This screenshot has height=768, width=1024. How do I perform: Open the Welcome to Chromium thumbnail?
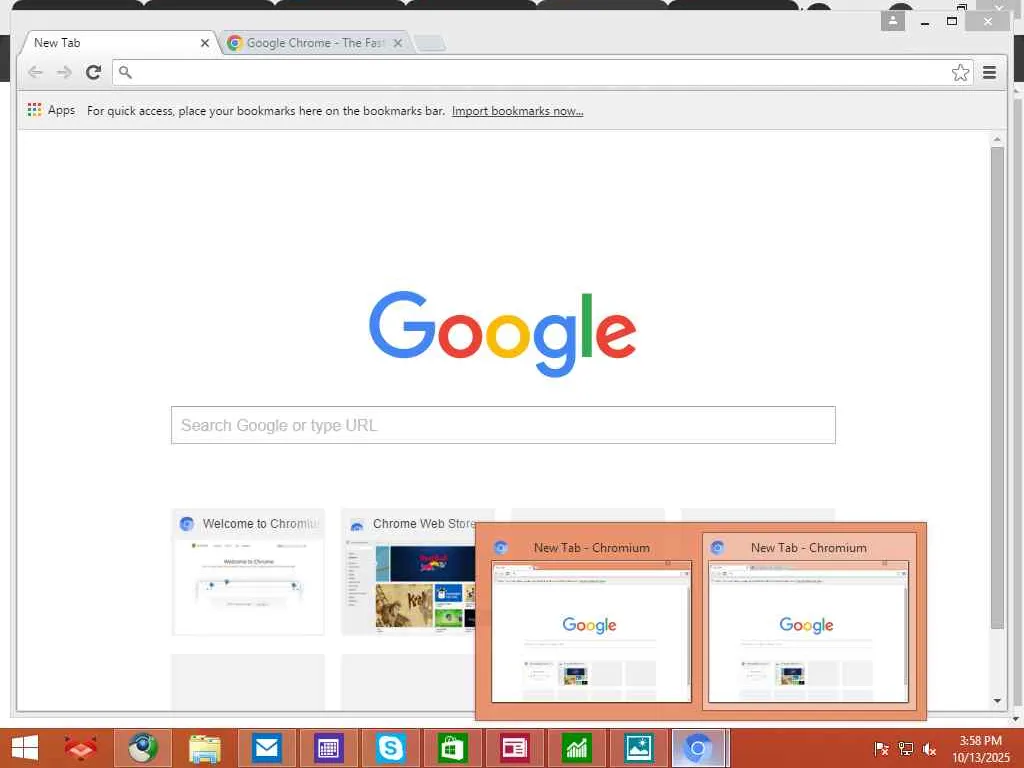click(x=248, y=571)
